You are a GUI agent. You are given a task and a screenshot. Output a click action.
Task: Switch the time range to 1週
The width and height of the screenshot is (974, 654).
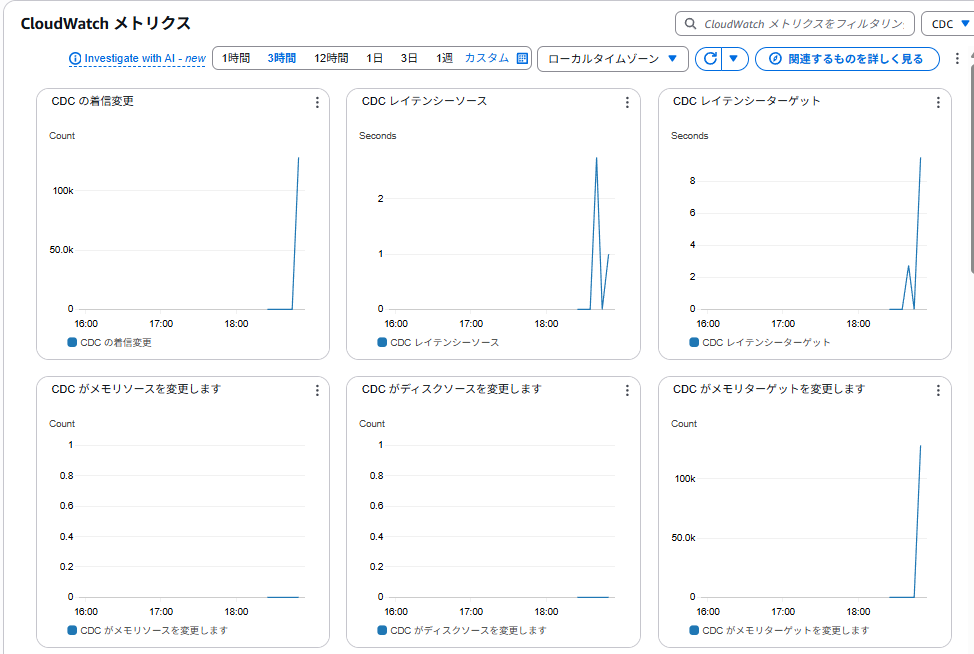point(444,59)
